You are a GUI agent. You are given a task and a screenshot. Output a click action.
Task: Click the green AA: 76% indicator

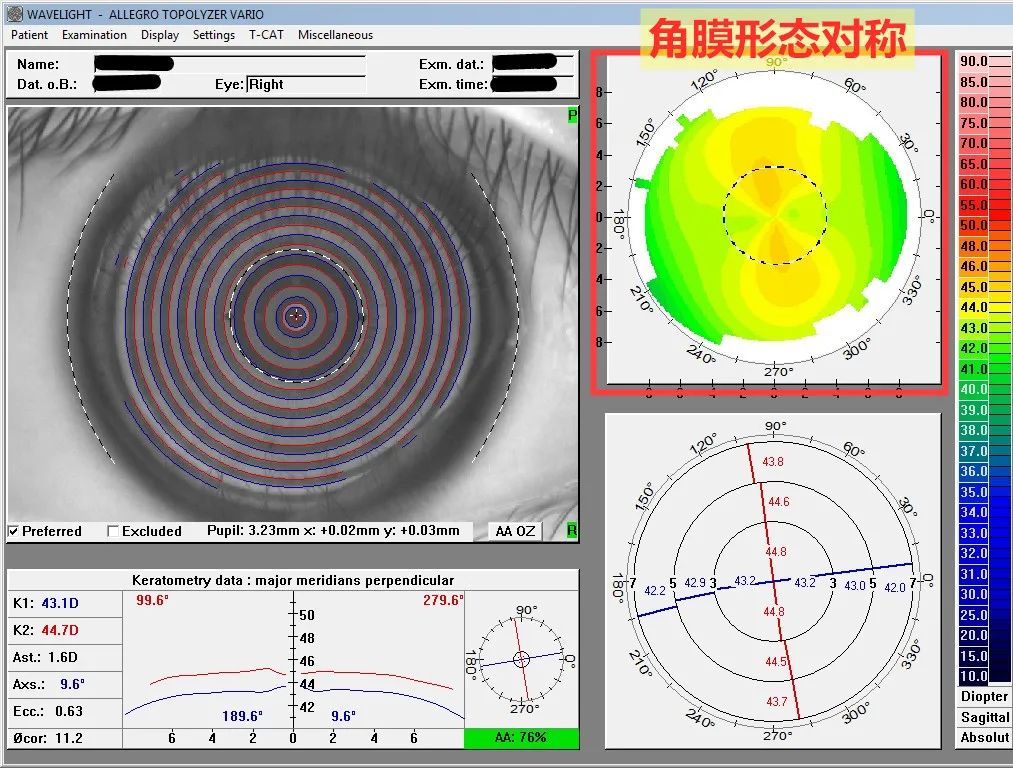(521, 738)
